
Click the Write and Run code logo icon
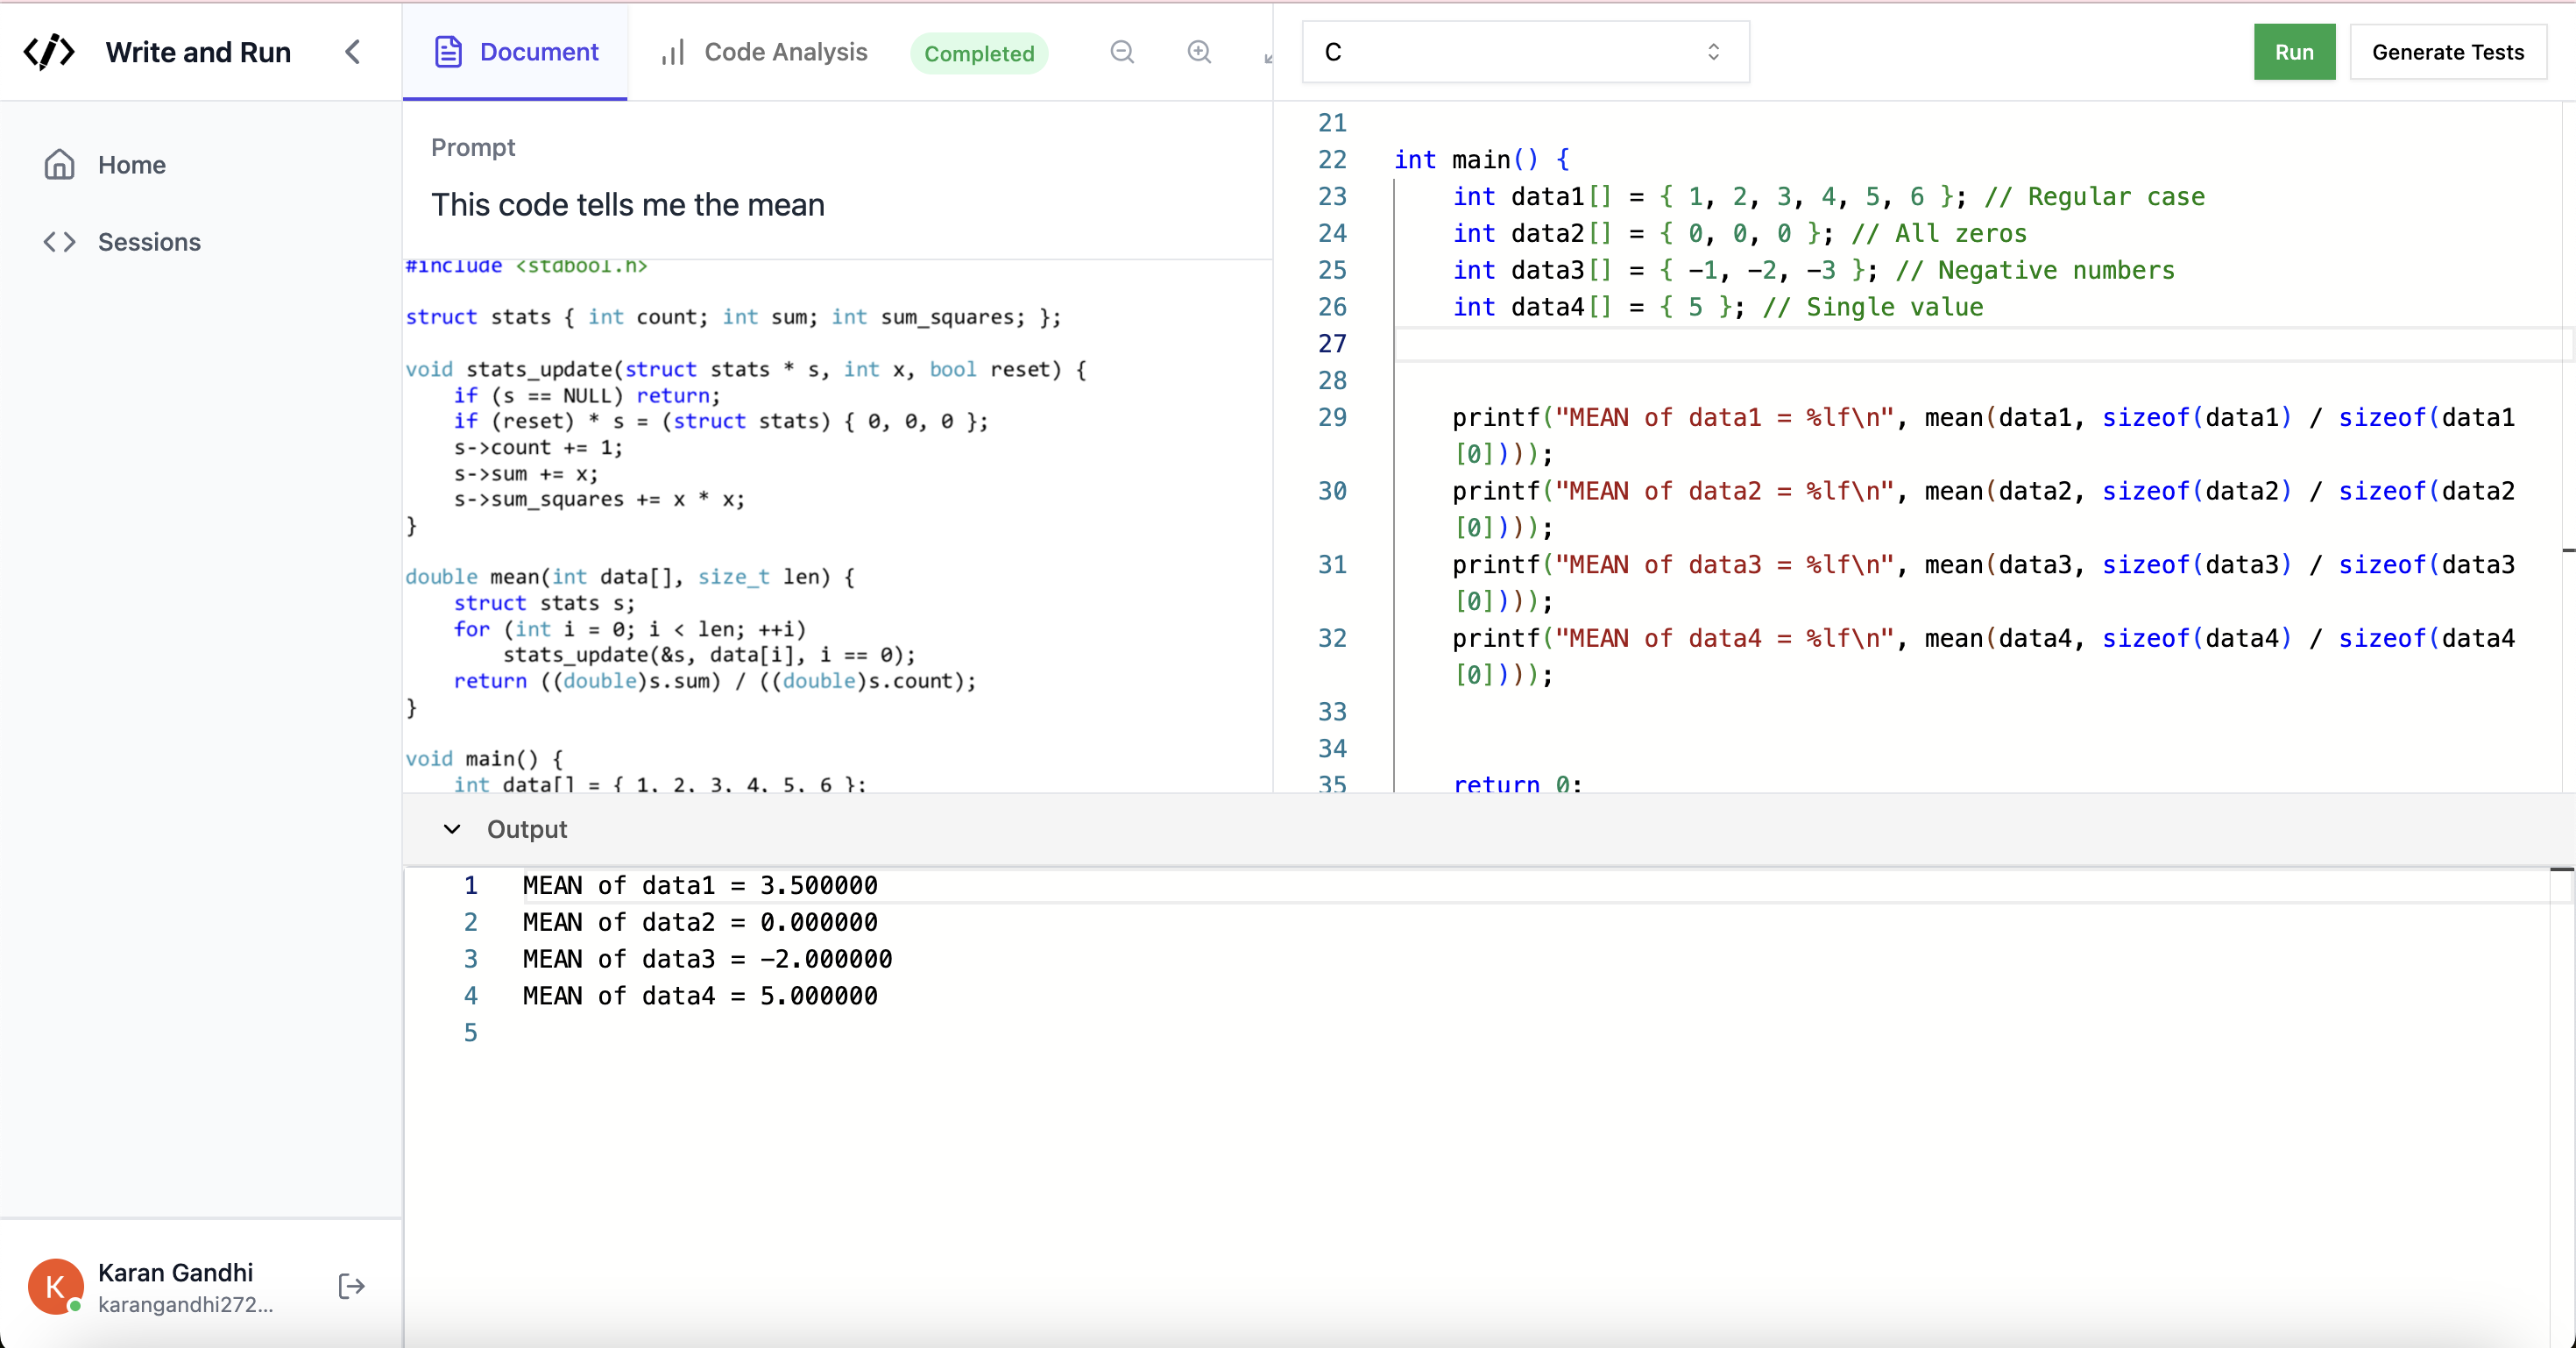tap(49, 52)
